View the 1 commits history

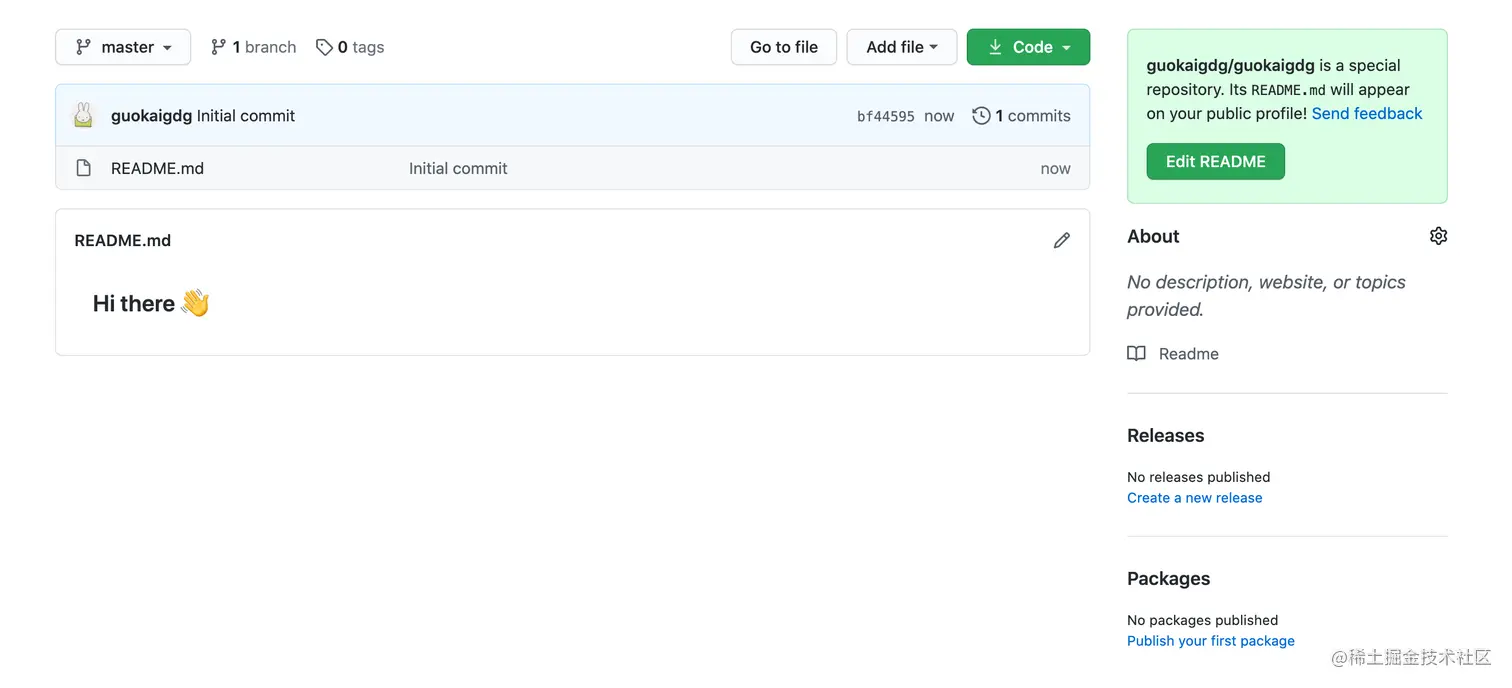pyautogui.click(x=1021, y=116)
